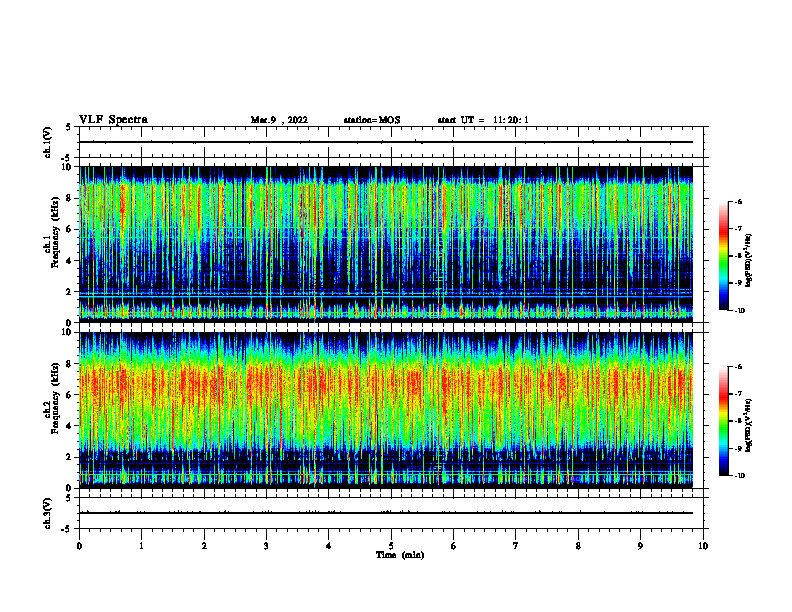
Task: Click the ch.2 spectrogram plot area
Action: pos(386,410)
